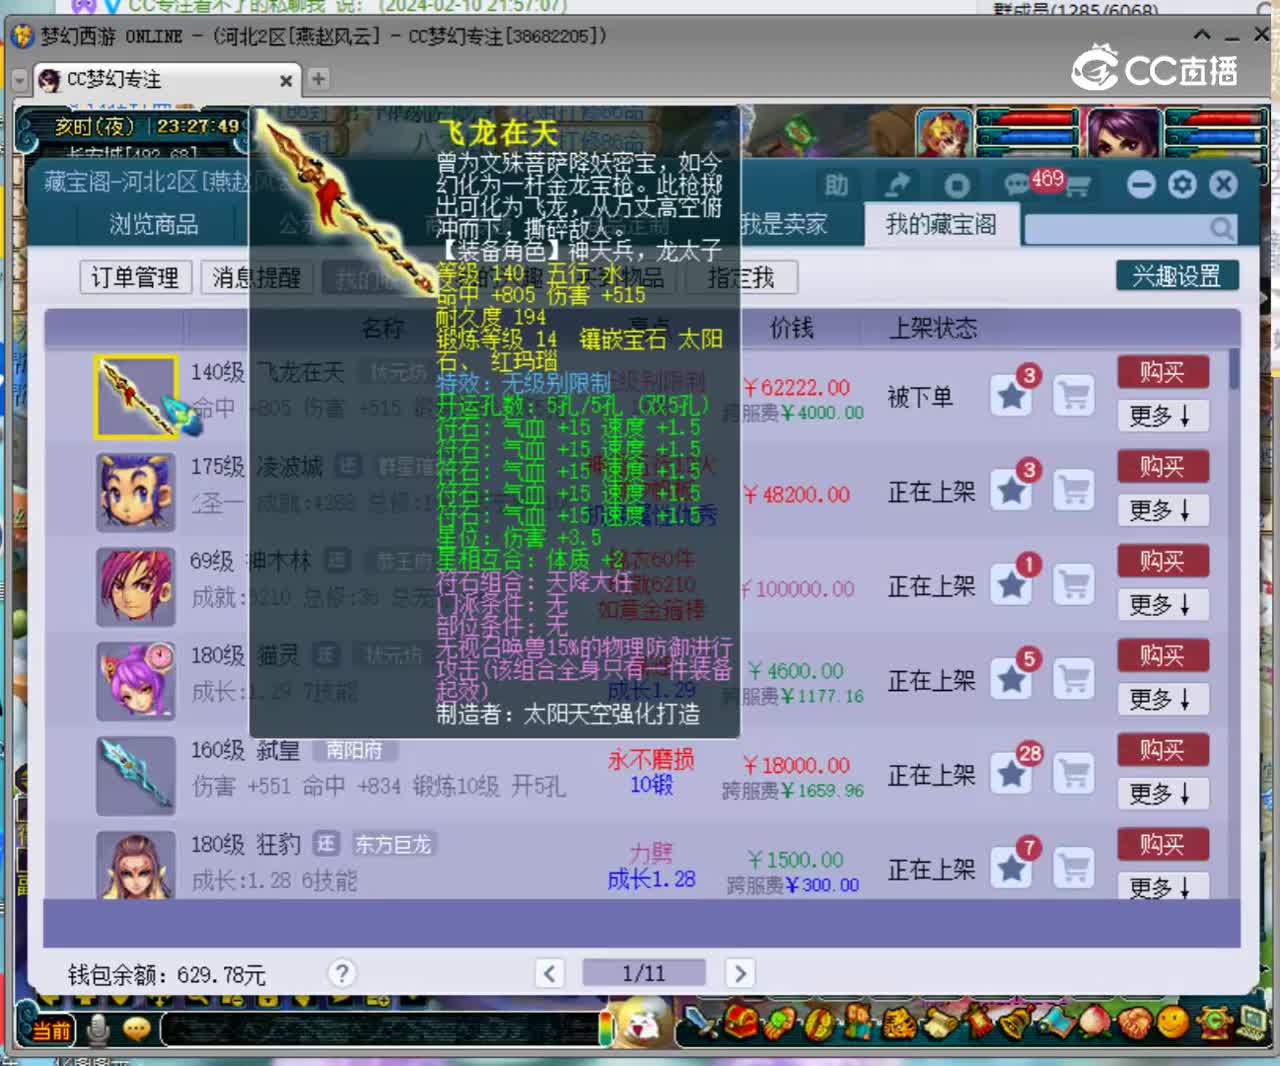Buy the 180级 猫灵 pet
The width and height of the screenshot is (1280, 1066).
click(1162, 655)
